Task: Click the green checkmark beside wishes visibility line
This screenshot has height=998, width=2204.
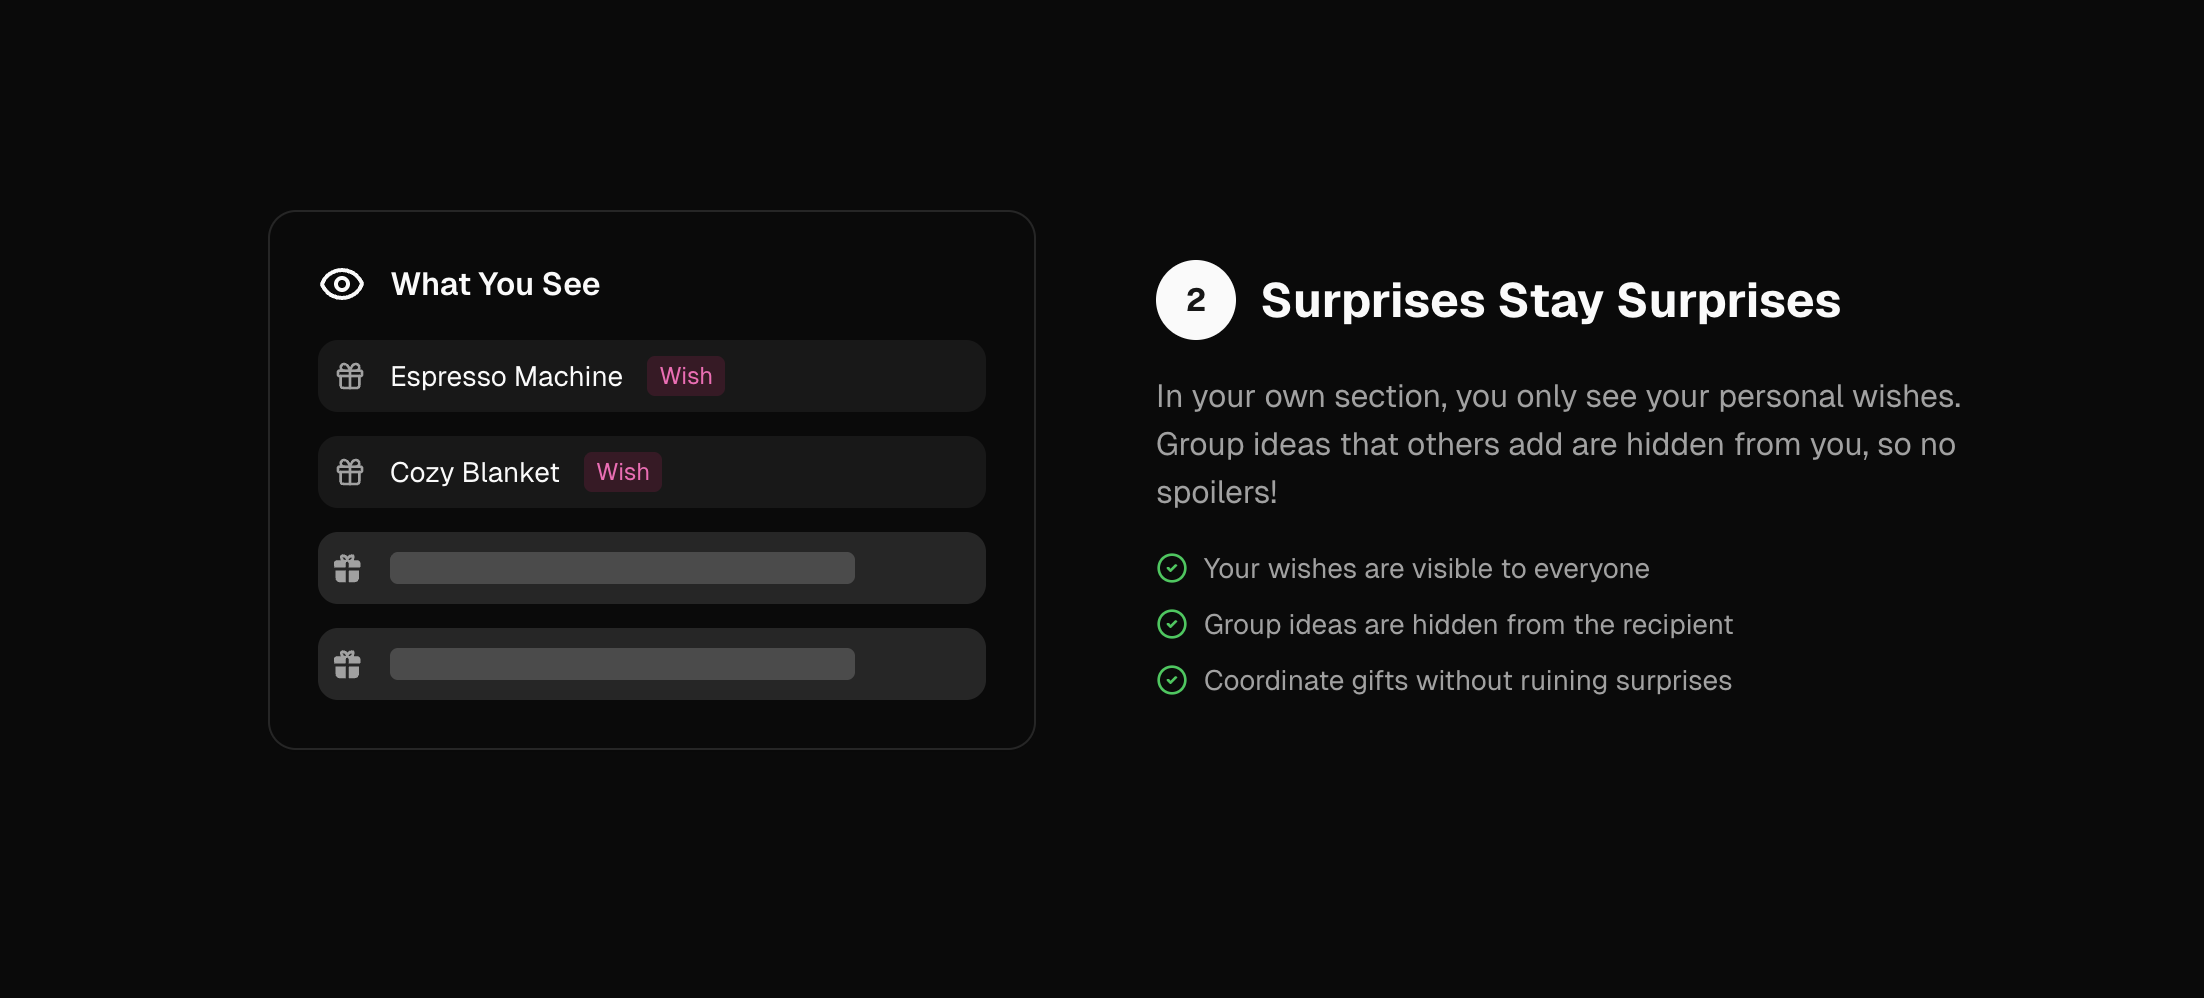Action: [1172, 568]
